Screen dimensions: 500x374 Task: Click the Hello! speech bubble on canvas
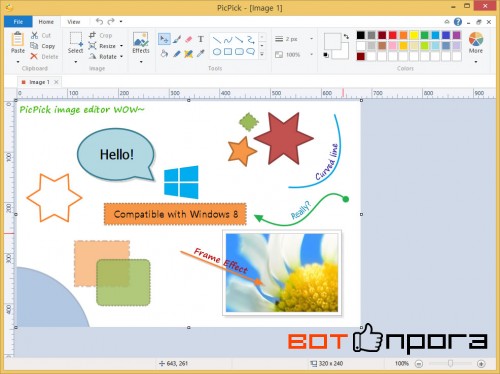coord(116,155)
